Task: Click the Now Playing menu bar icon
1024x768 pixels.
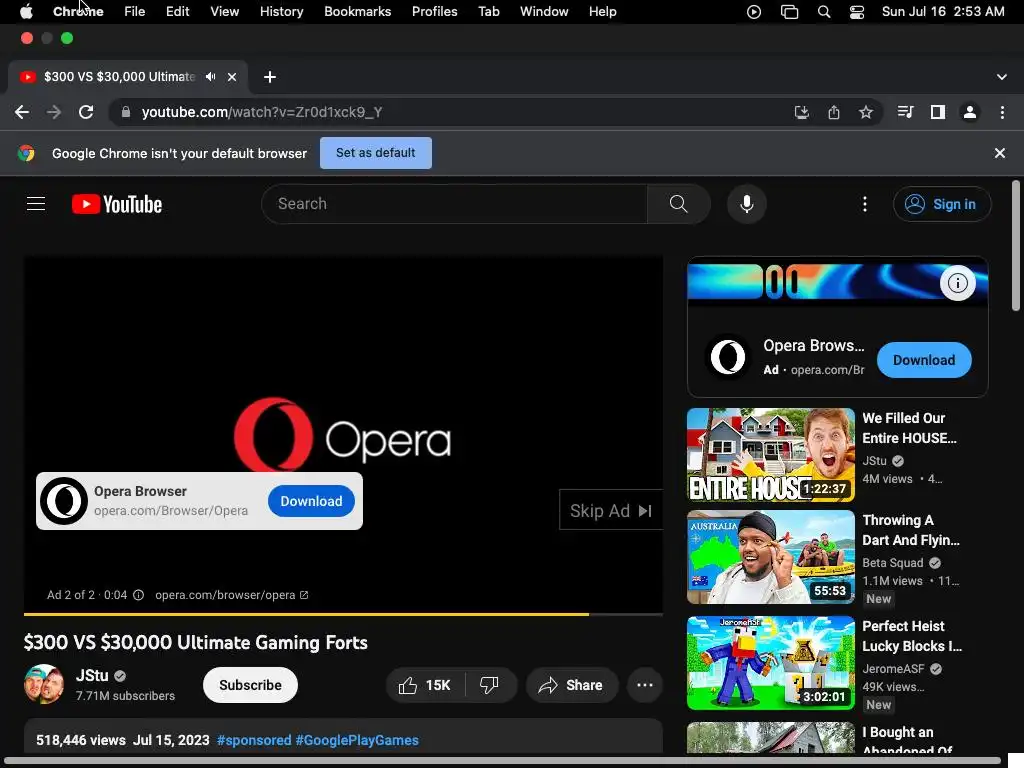Action: coord(754,12)
